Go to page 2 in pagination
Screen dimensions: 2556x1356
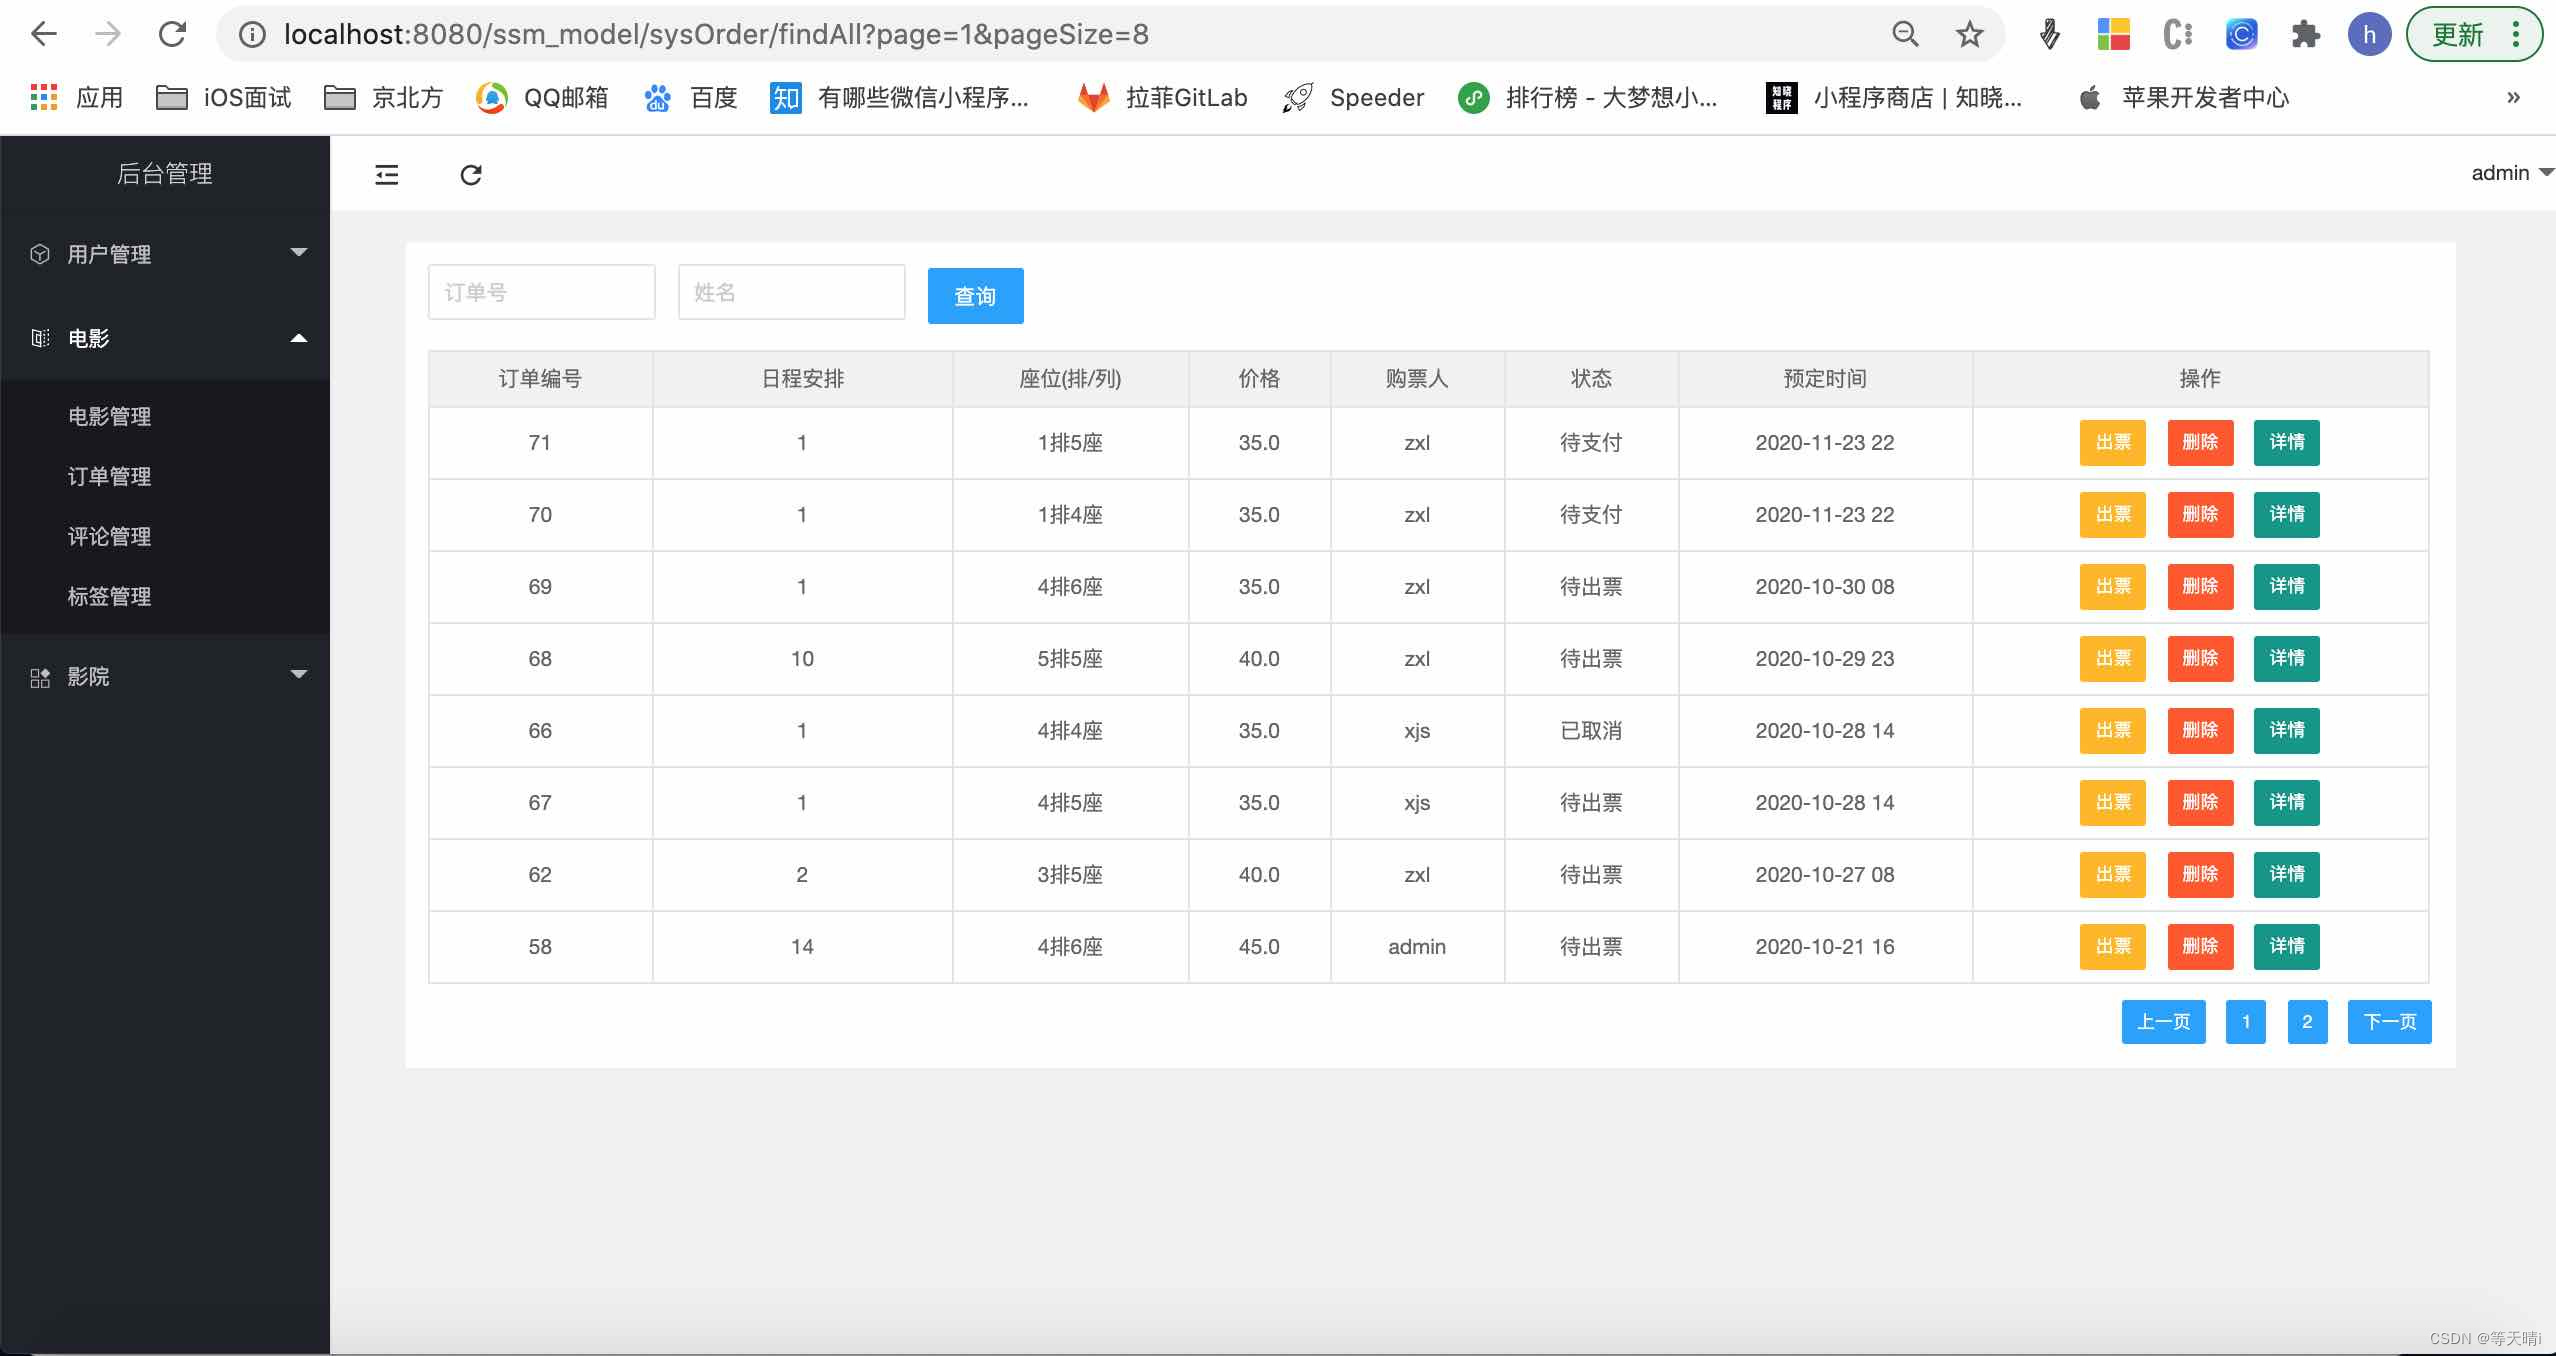(x=2308, y=1021)
